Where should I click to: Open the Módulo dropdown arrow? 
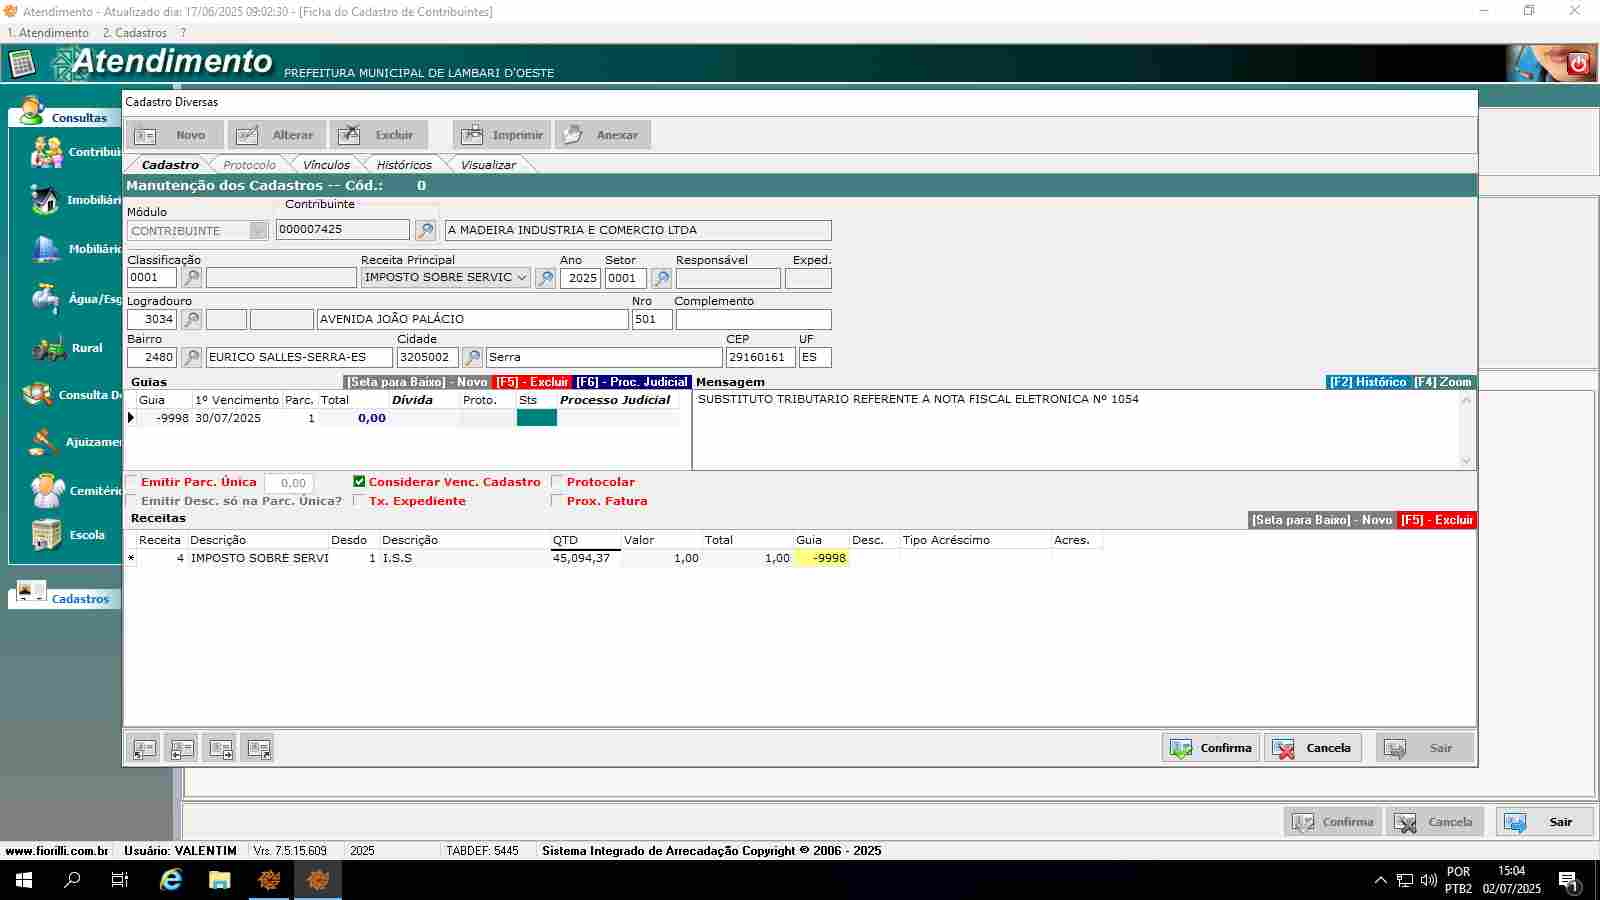[x=259, y=231]
